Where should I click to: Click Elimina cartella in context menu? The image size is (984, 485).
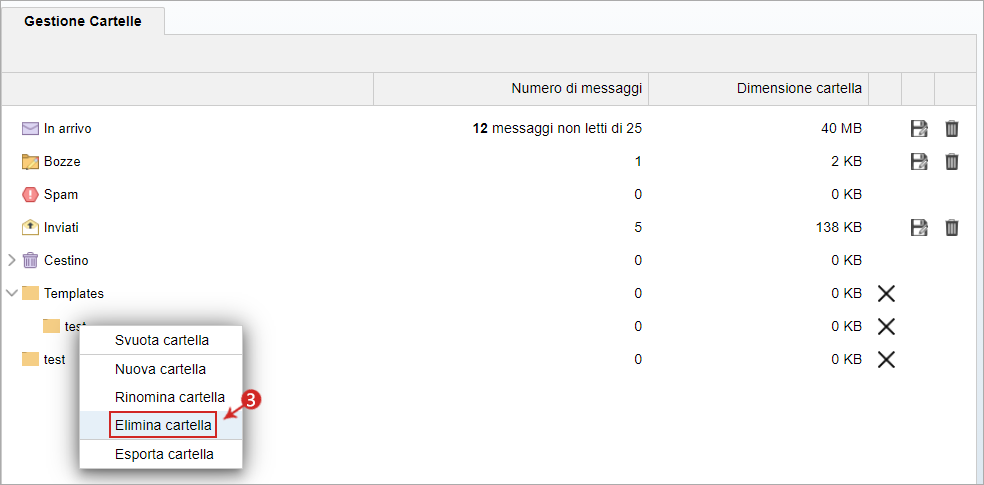click(161, 425)
